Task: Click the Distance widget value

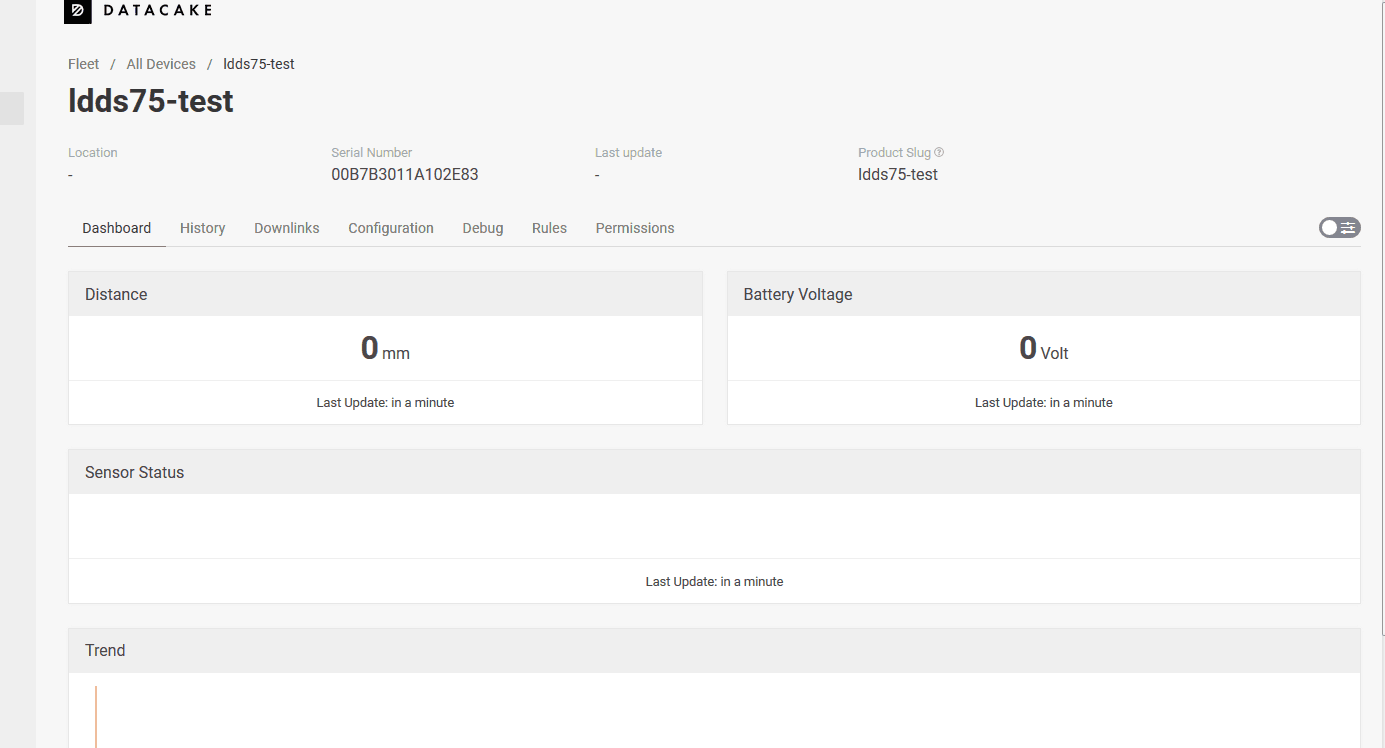Action: click(x=385, y=348)
